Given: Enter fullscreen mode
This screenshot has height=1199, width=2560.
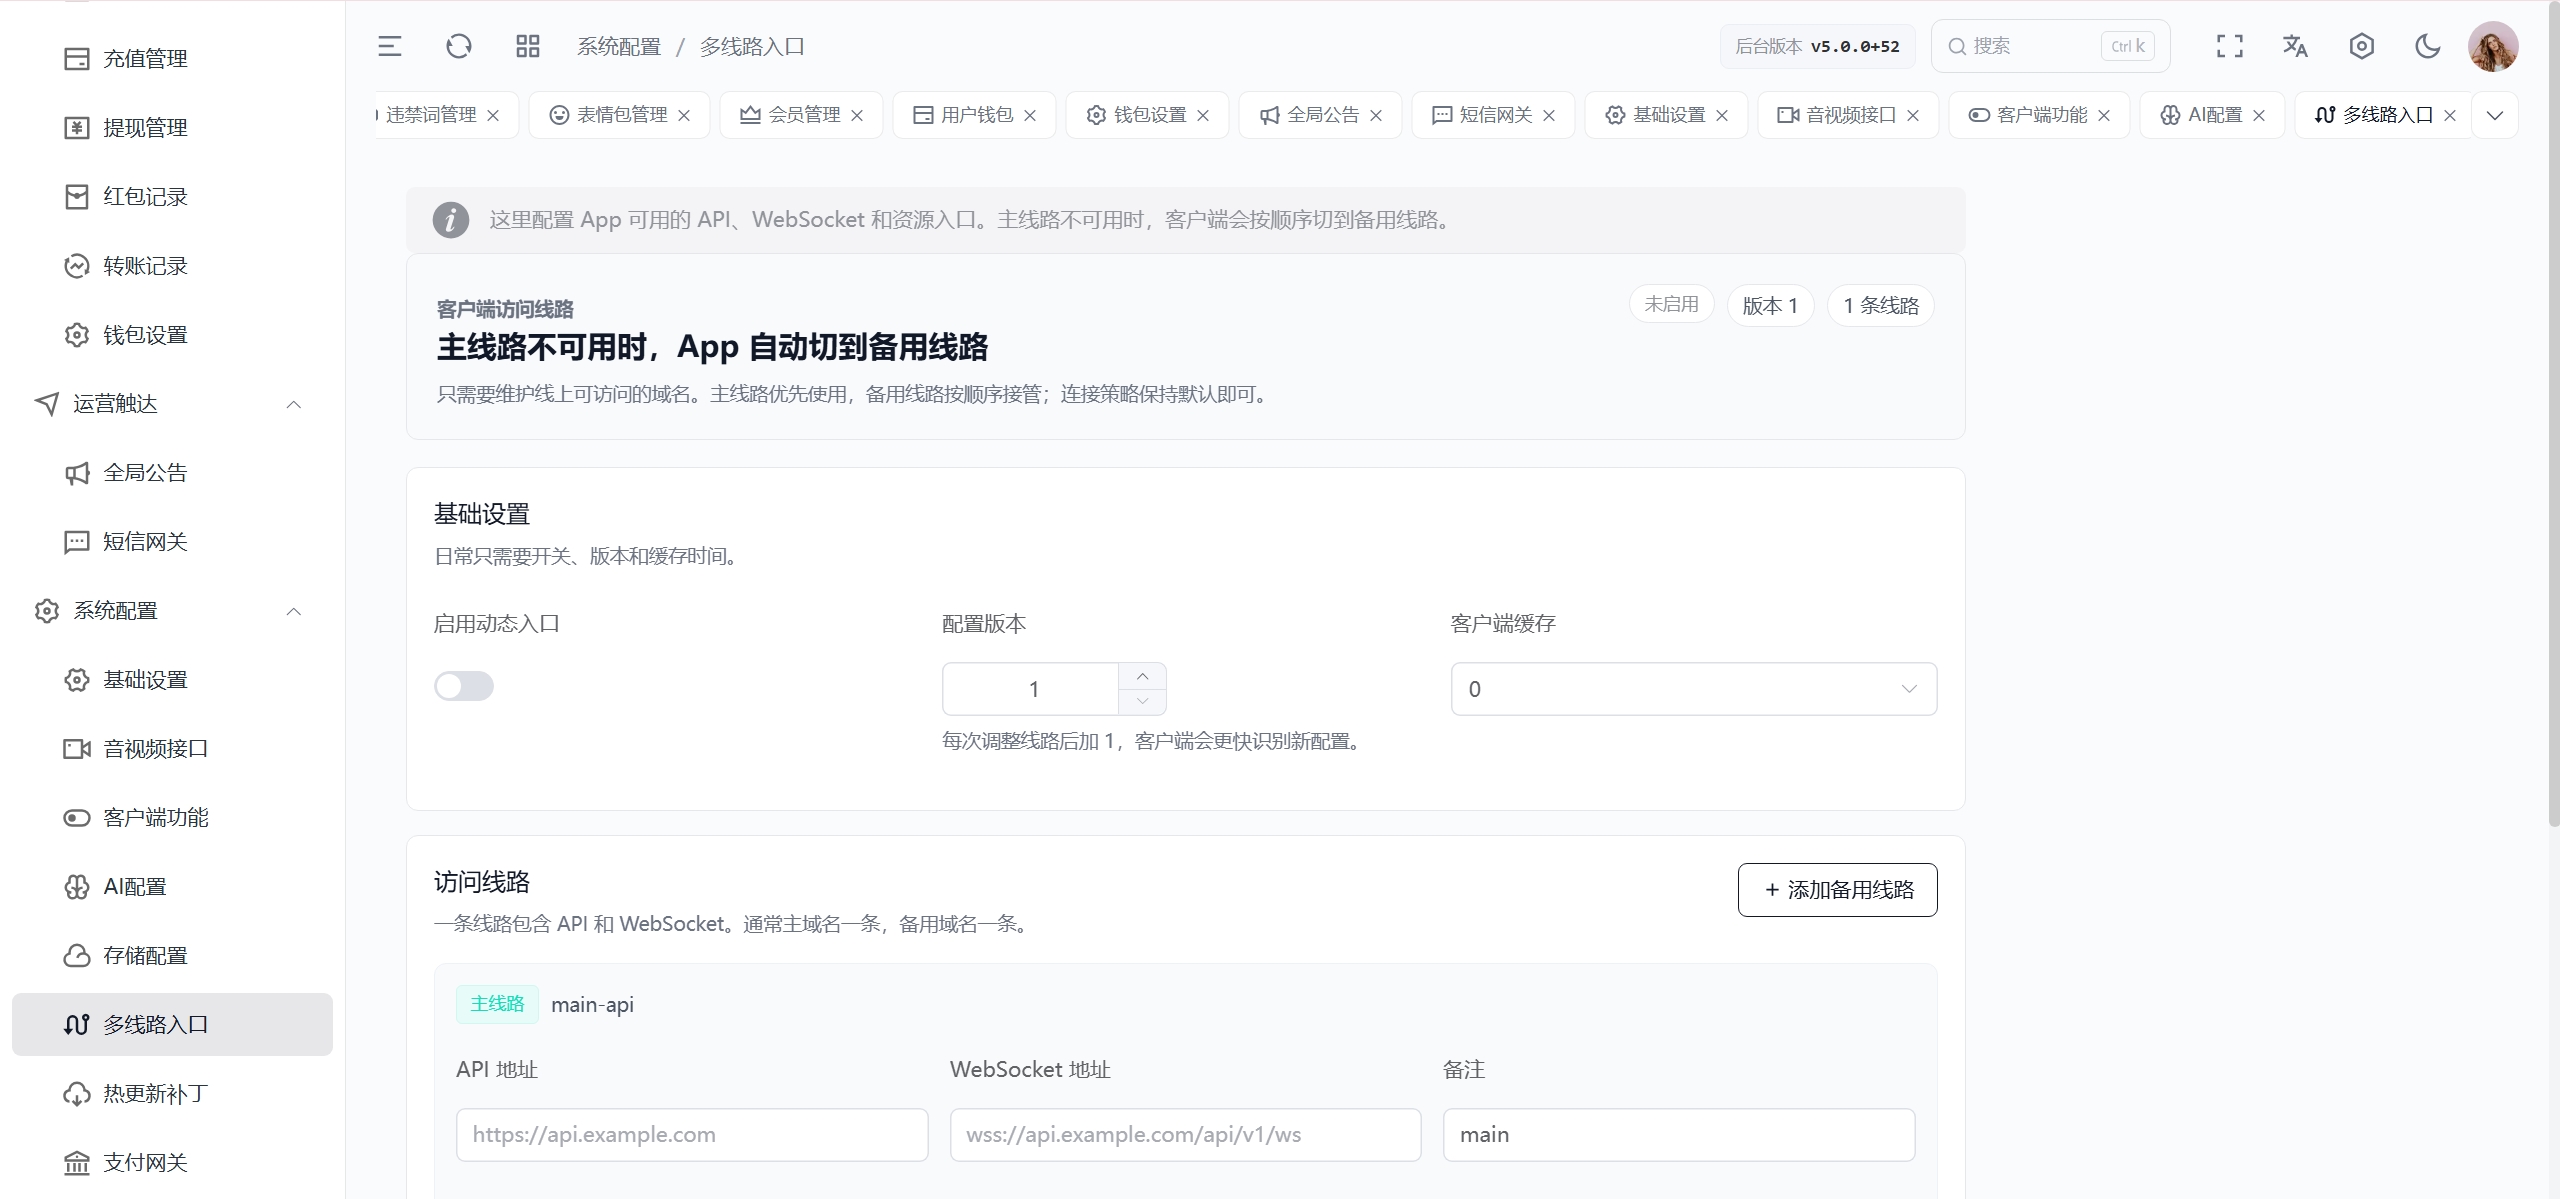Looking at the screenshot, I should click(x=2230, y=46).
